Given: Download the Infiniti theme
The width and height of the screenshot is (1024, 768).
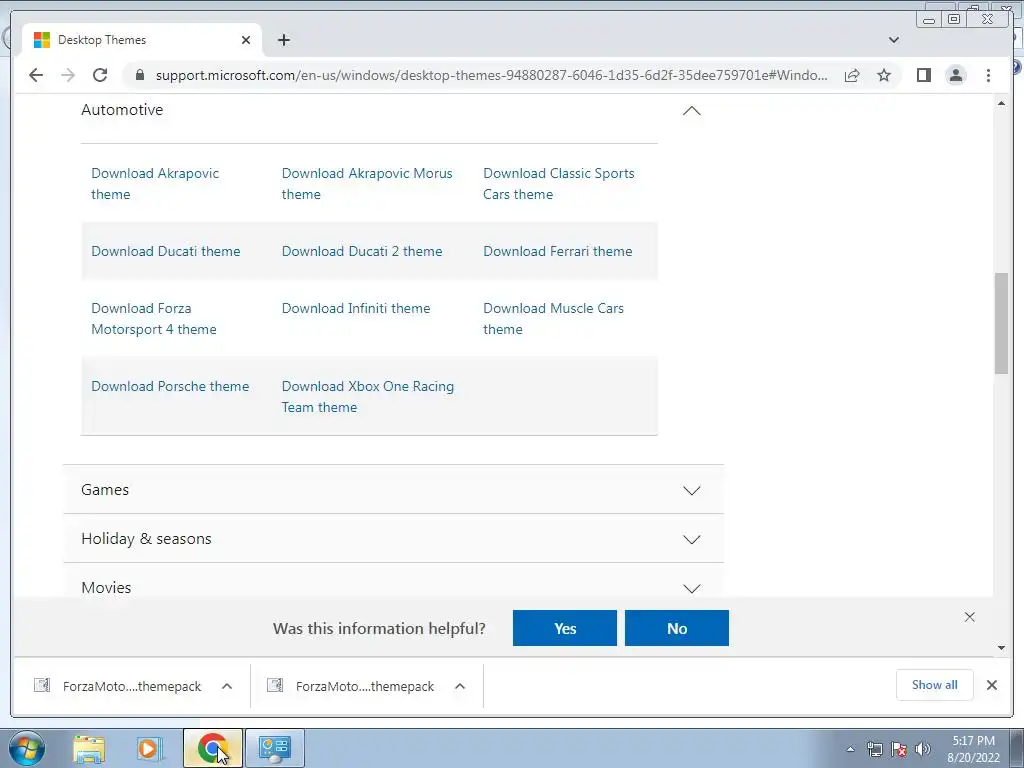Looking at the screenshot, I should [x=356, y=308].
